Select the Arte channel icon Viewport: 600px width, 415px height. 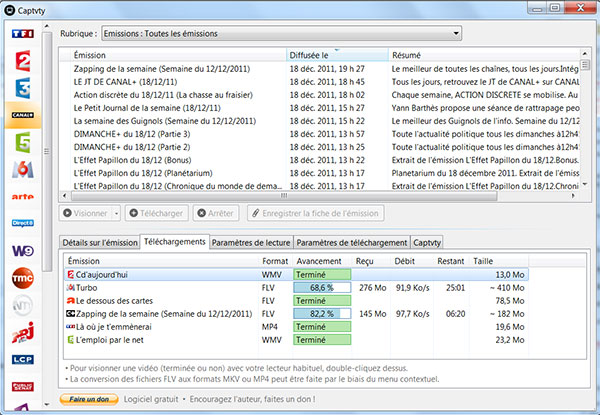coord(23,197)
